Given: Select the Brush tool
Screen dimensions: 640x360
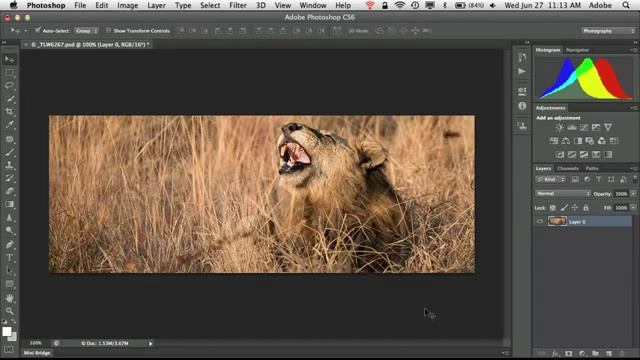Looking at the screenshot, I should (x=9, y=152).
